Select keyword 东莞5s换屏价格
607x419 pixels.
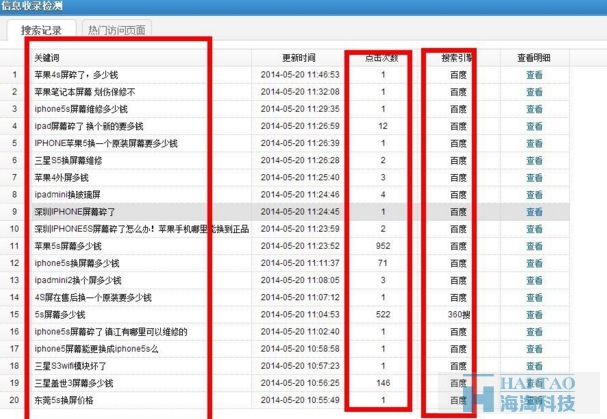click(x=63, y=400)
